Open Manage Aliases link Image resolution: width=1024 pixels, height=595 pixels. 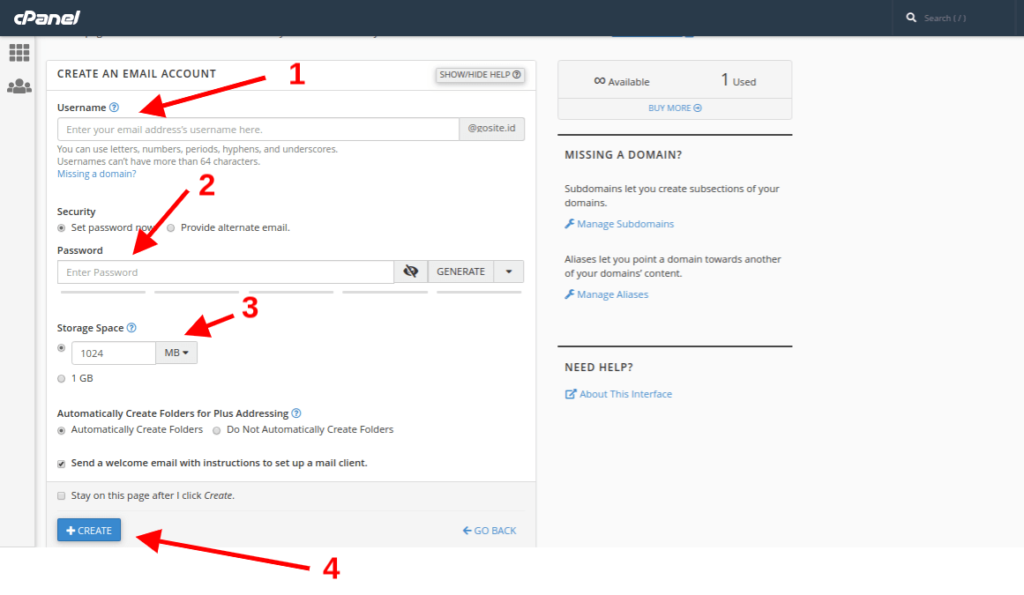tap(613, 295)
